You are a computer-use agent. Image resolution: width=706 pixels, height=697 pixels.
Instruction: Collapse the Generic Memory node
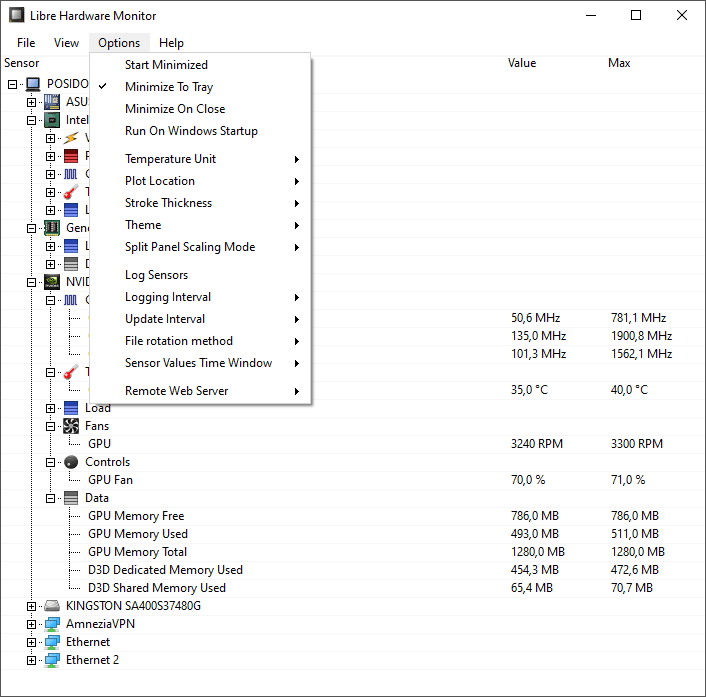pyautogui.click(x=32, y=228)
